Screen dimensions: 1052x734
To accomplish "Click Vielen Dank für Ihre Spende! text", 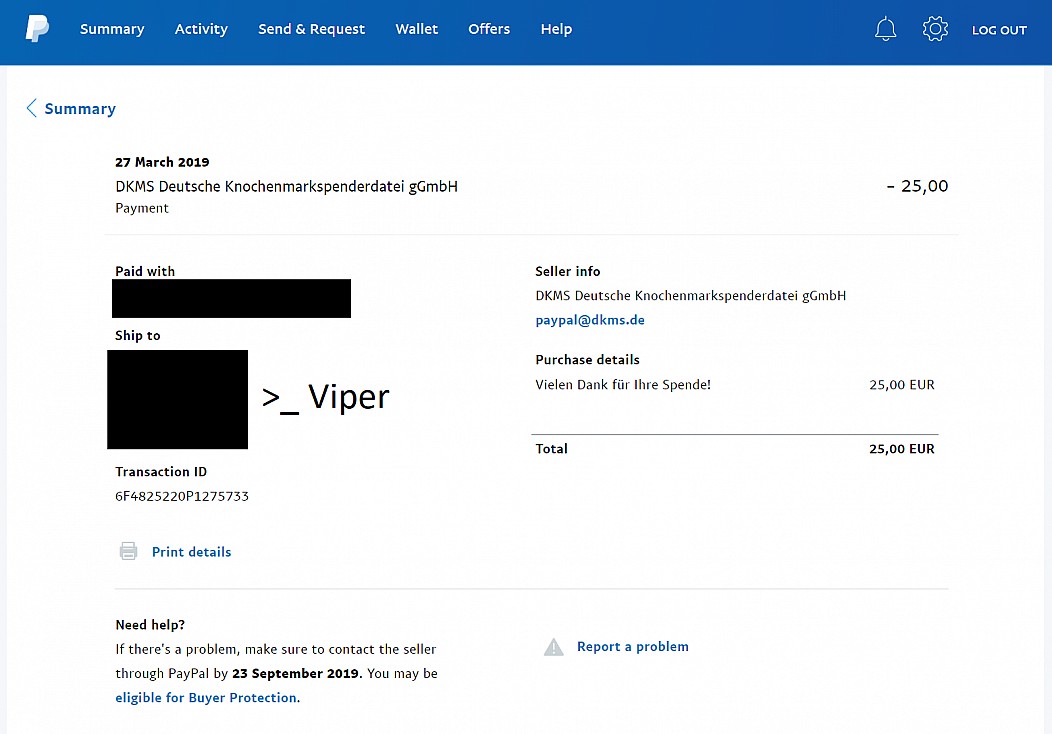I will click(623, 384).
